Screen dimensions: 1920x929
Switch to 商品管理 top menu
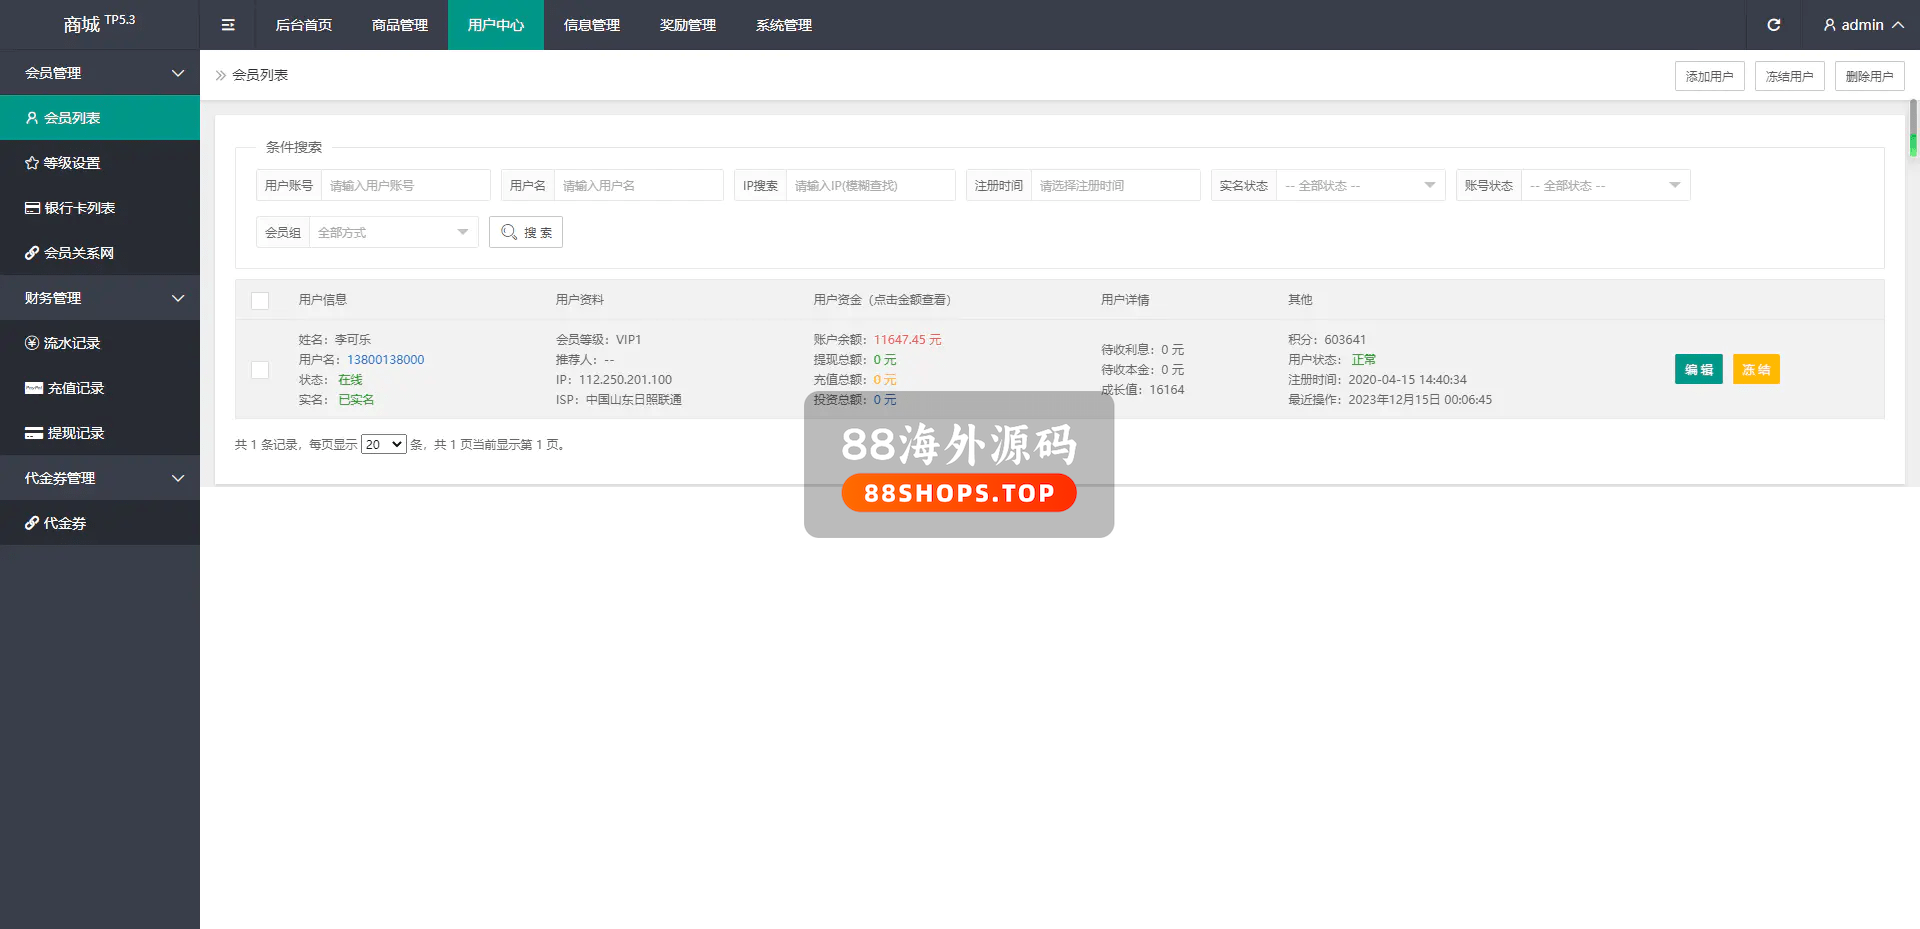click(399, 25)
